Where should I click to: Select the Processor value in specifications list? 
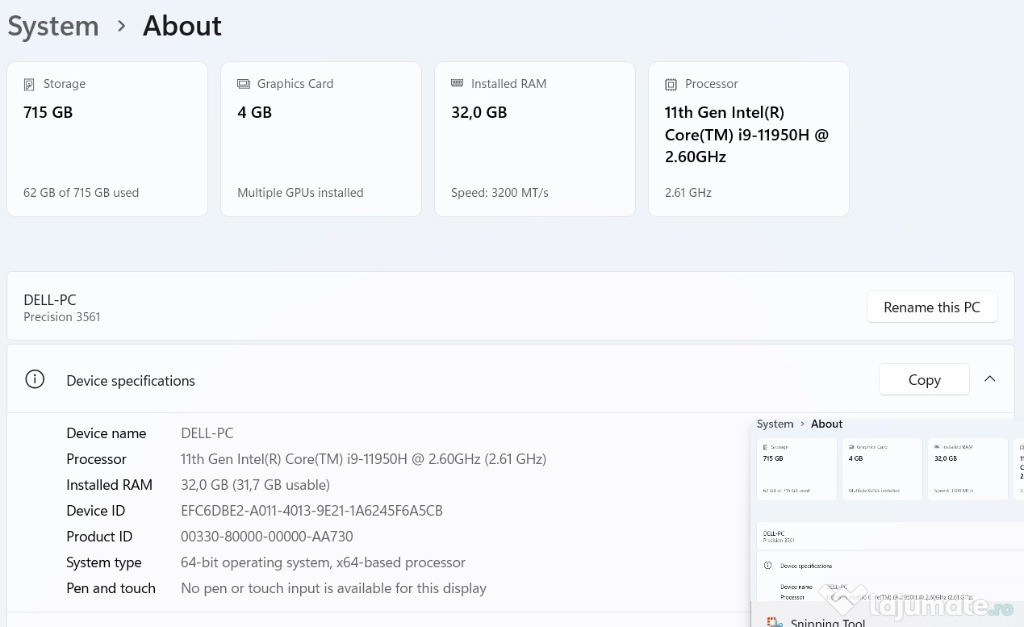click(x=363, y=459)
